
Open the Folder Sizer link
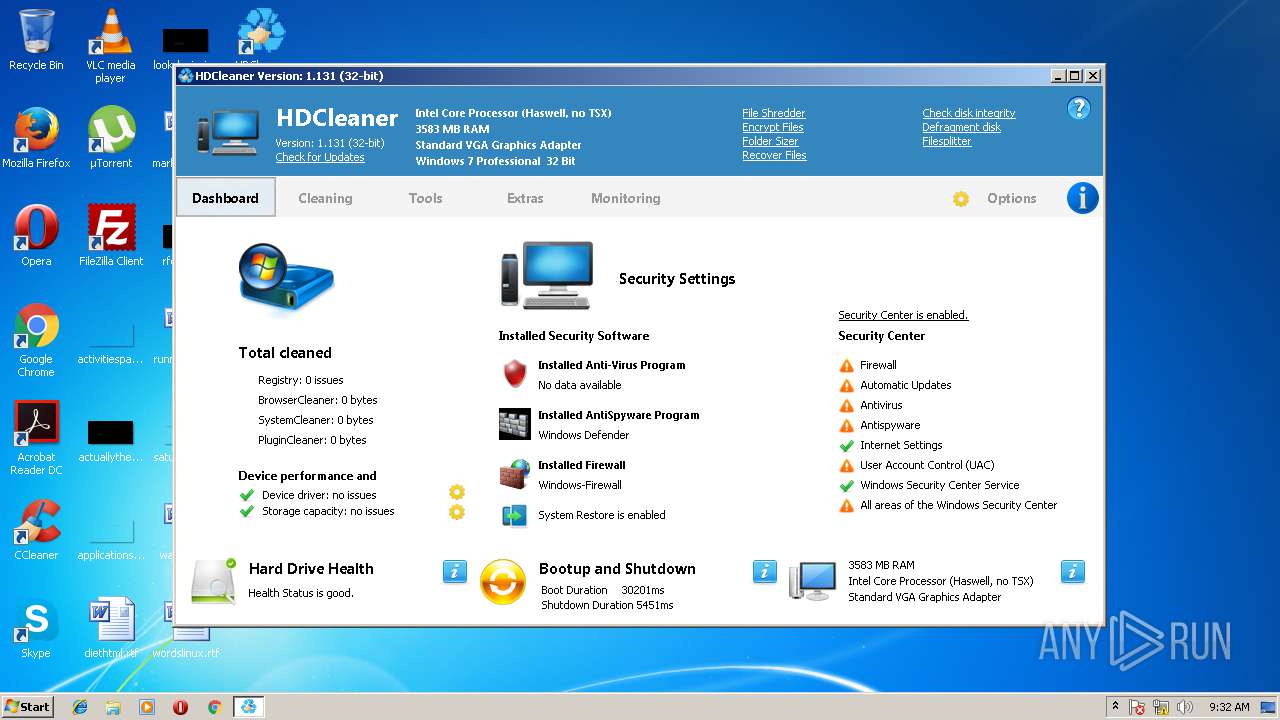pyautogui.click(x=770, y=142)
